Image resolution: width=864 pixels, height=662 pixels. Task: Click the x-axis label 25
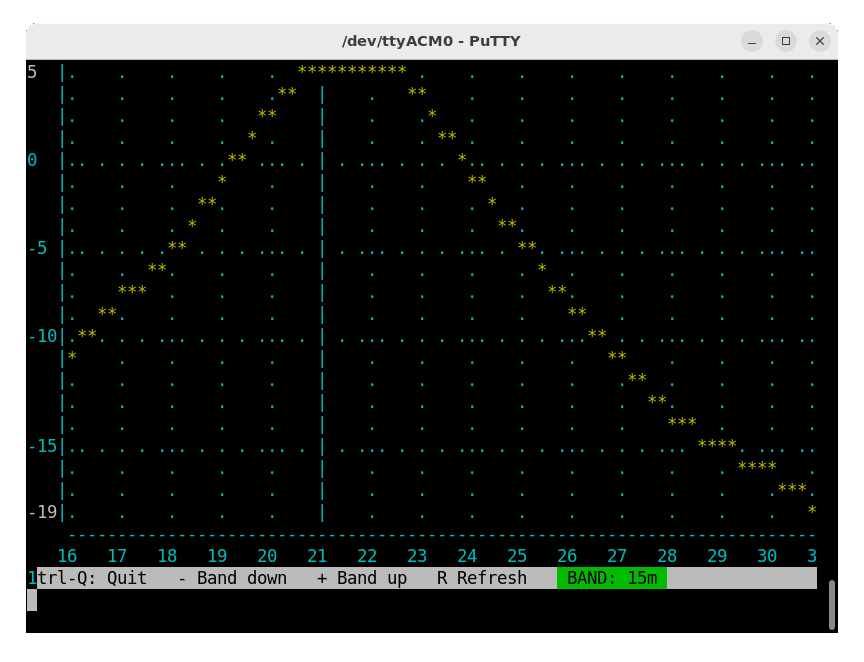click(x=517, y=556)
